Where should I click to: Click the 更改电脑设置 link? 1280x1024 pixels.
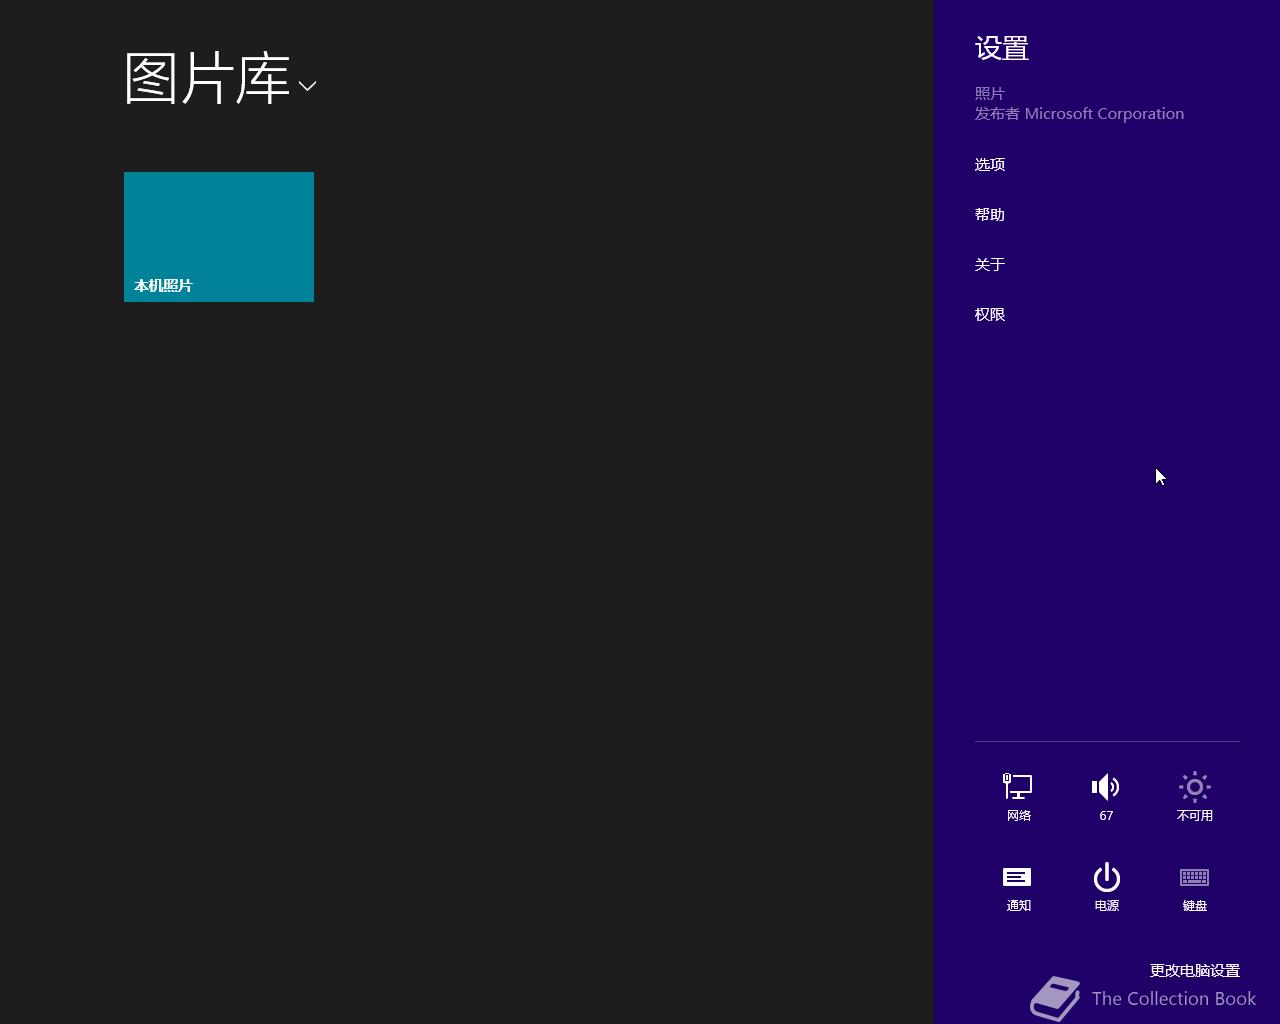pos(1195,970)
